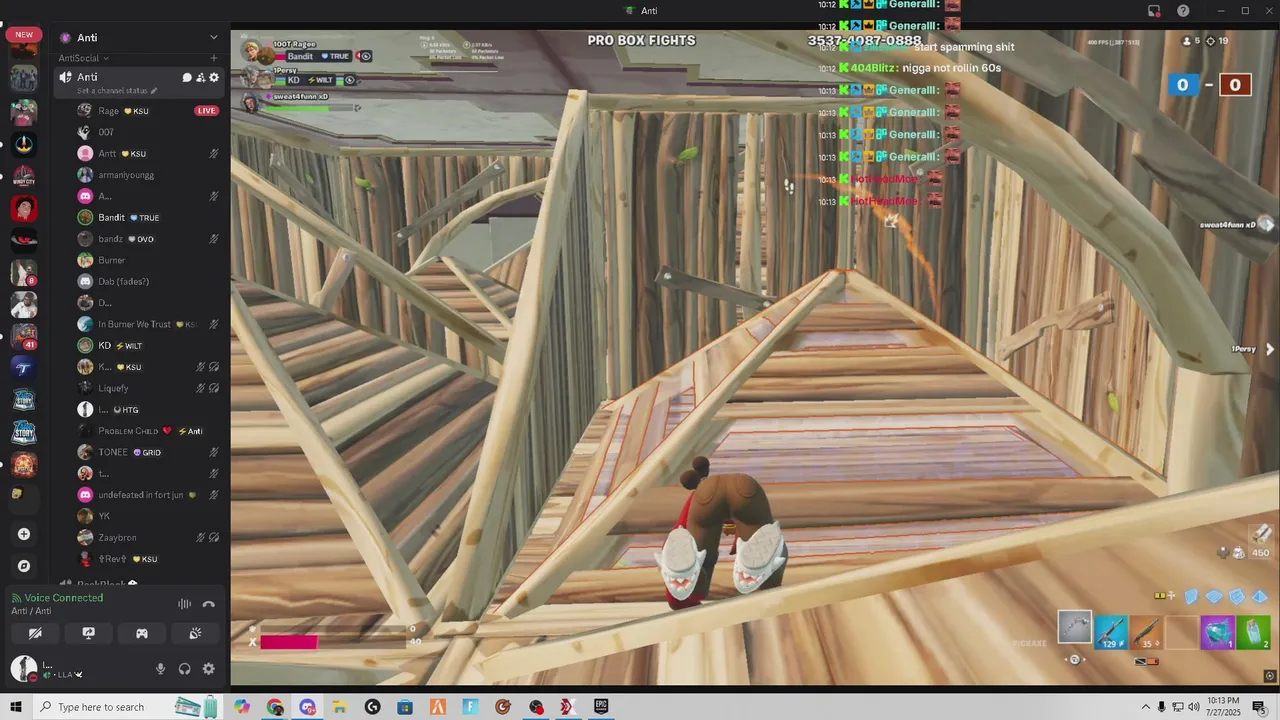Click Discord help question mark icon
Image resolution: width=1280 pixels, height=720 pixels.
[1183, 11]
